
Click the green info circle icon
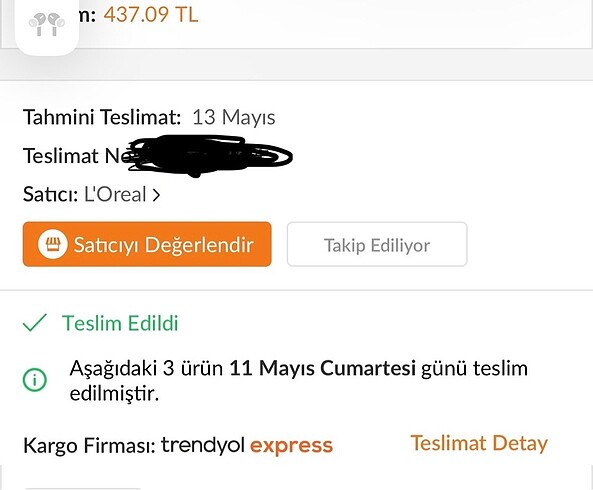click(35, 380)
